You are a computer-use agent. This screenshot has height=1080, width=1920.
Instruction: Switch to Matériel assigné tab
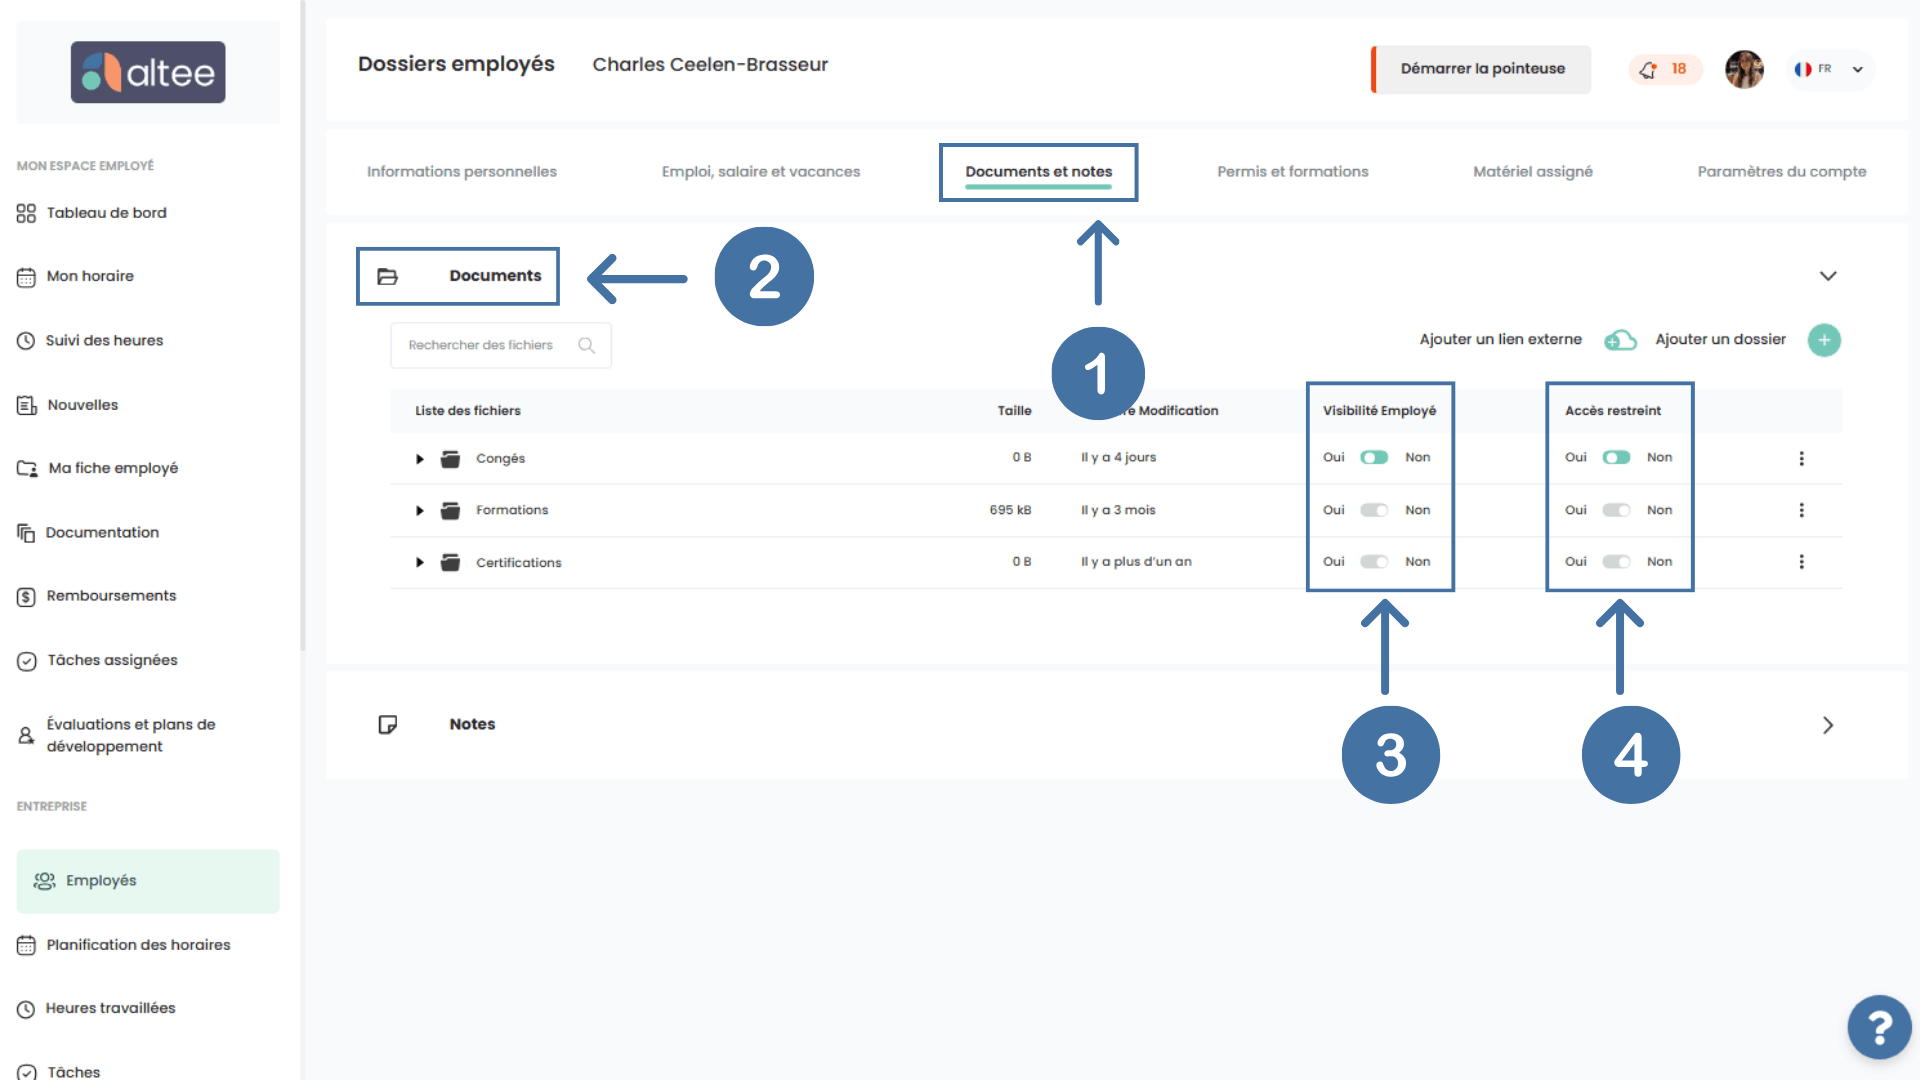click(1533, 172)
